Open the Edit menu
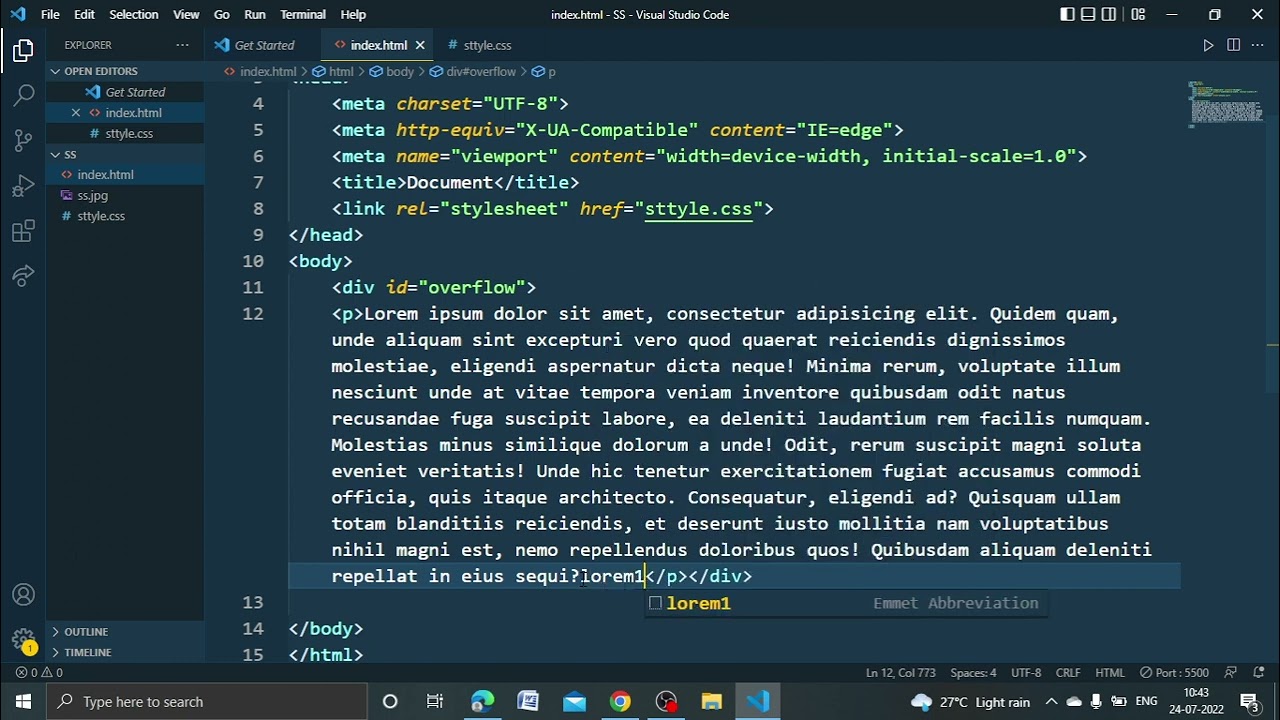The image size is (1280, 720). tap(84, 14)
